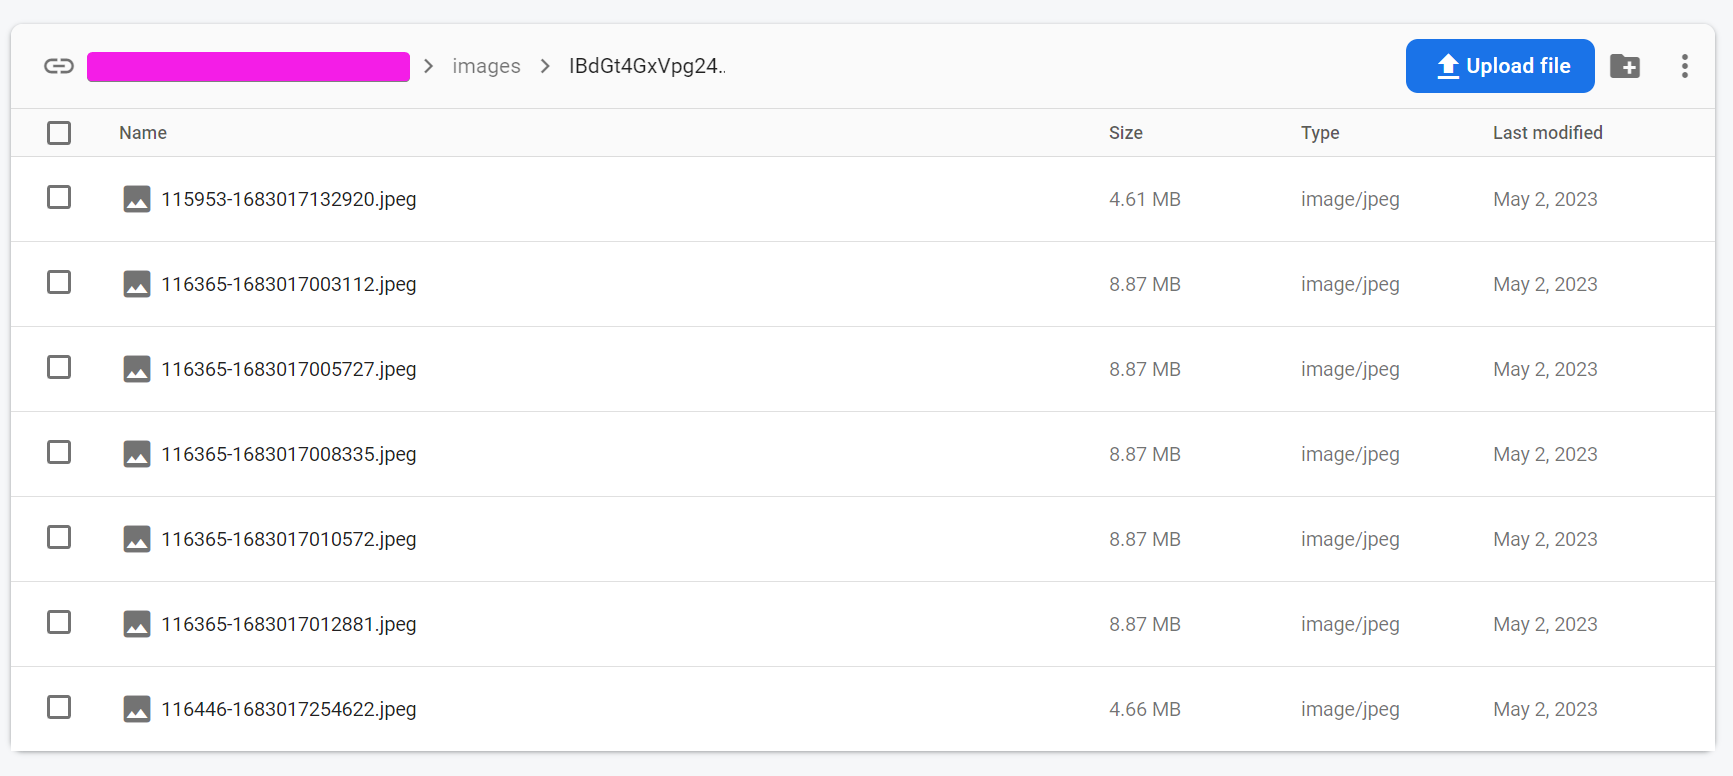Toggle the select-all checkbox in header
Viewport: 1733px width, 776px height.
click(x=59, y=133)
